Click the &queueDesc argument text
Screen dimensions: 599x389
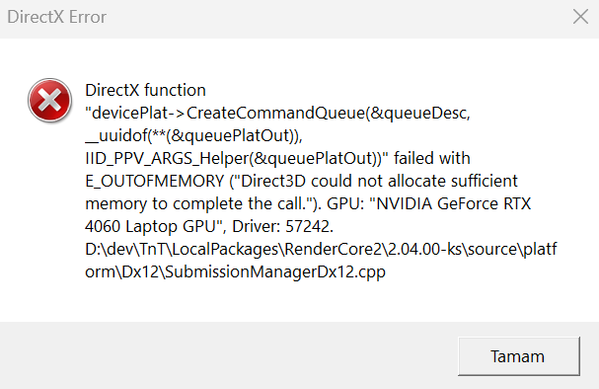tap(418, 113)
